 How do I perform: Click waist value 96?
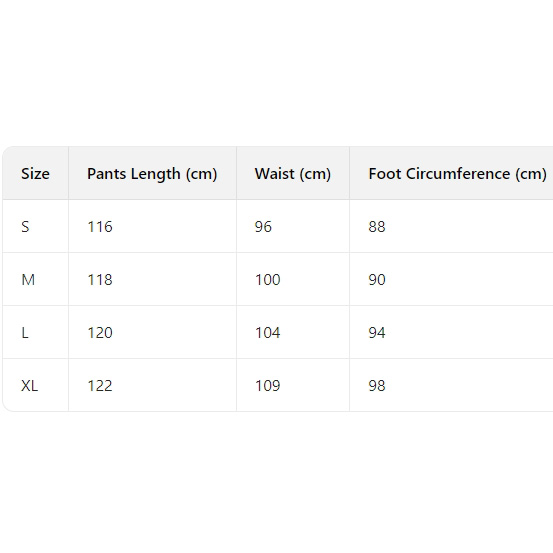click(263, 226)
